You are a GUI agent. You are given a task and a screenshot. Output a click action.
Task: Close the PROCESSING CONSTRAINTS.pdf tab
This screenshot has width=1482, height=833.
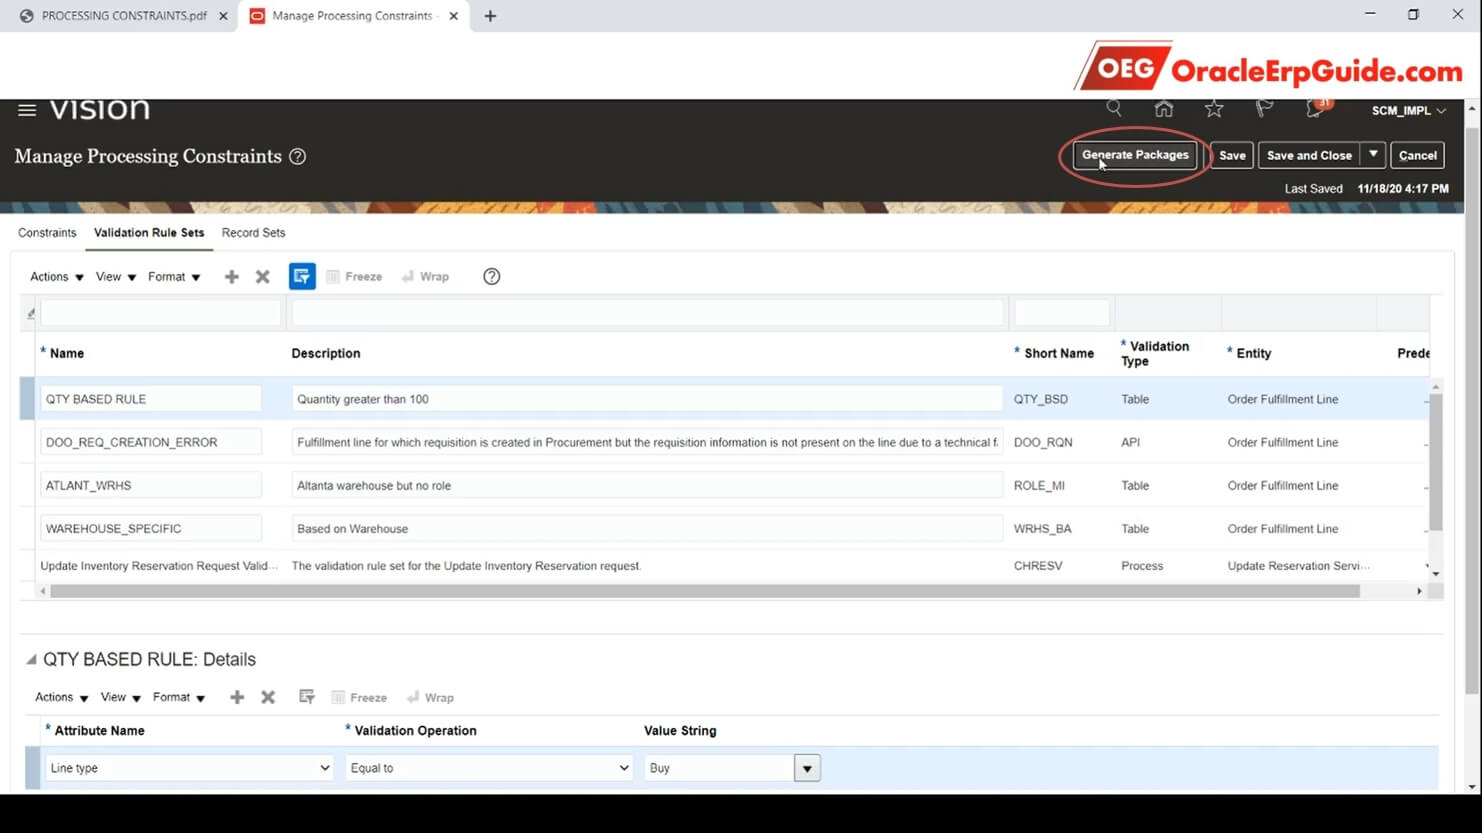click(223, 16)
